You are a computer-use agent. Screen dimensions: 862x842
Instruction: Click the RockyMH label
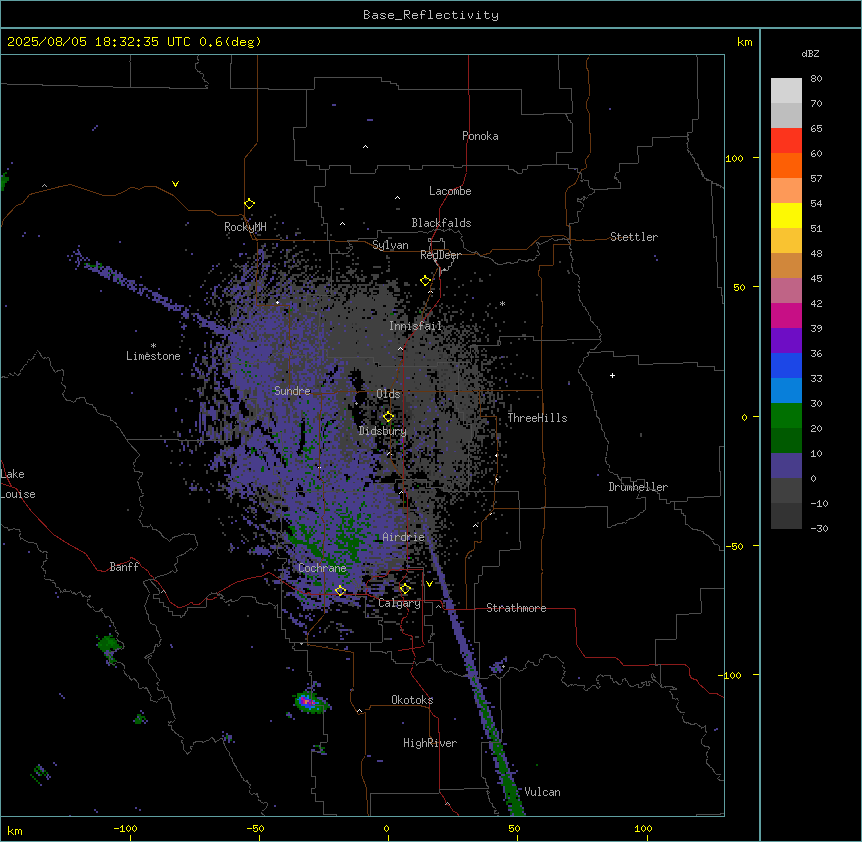[245, 227]
